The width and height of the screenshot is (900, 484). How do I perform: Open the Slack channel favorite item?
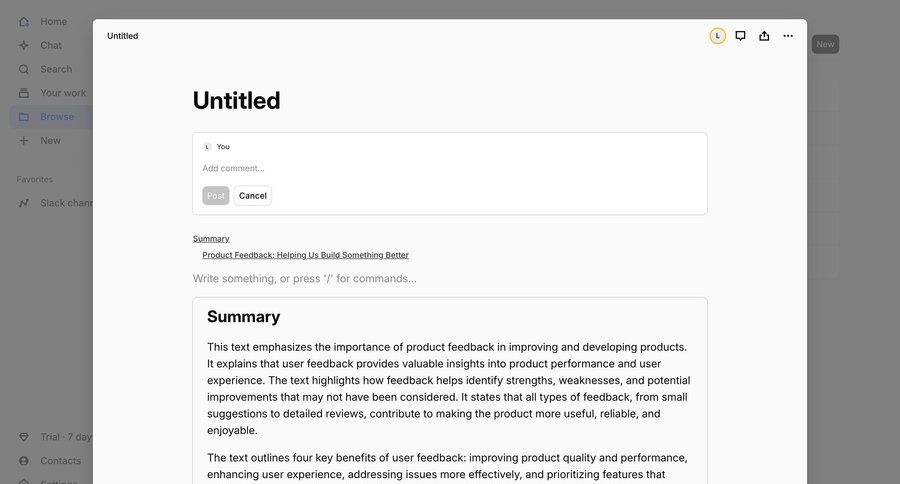coord(66,203)
